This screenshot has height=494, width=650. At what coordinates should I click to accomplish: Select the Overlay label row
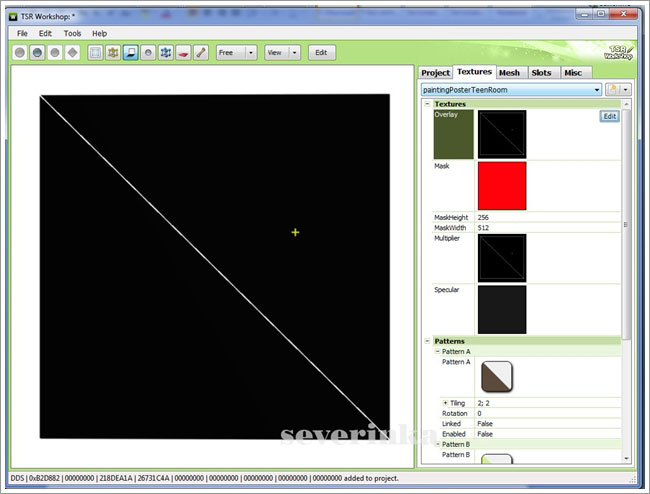coord(454,134)
